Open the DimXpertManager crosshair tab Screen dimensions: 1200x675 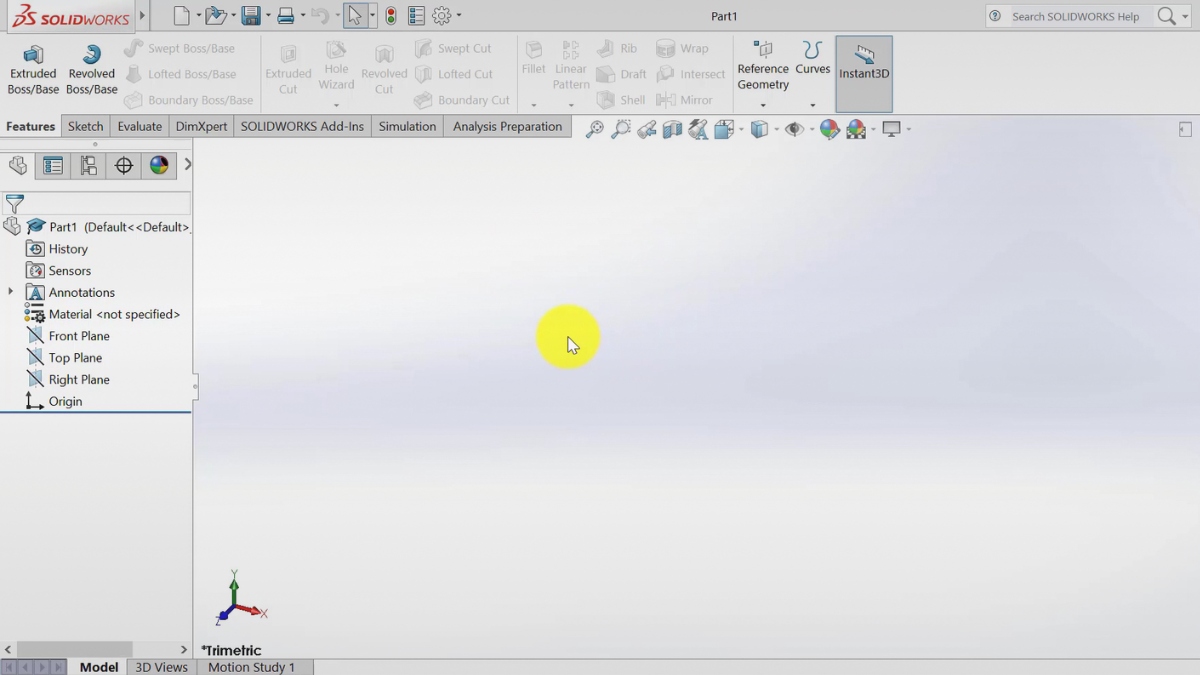(x=124, y=166)
